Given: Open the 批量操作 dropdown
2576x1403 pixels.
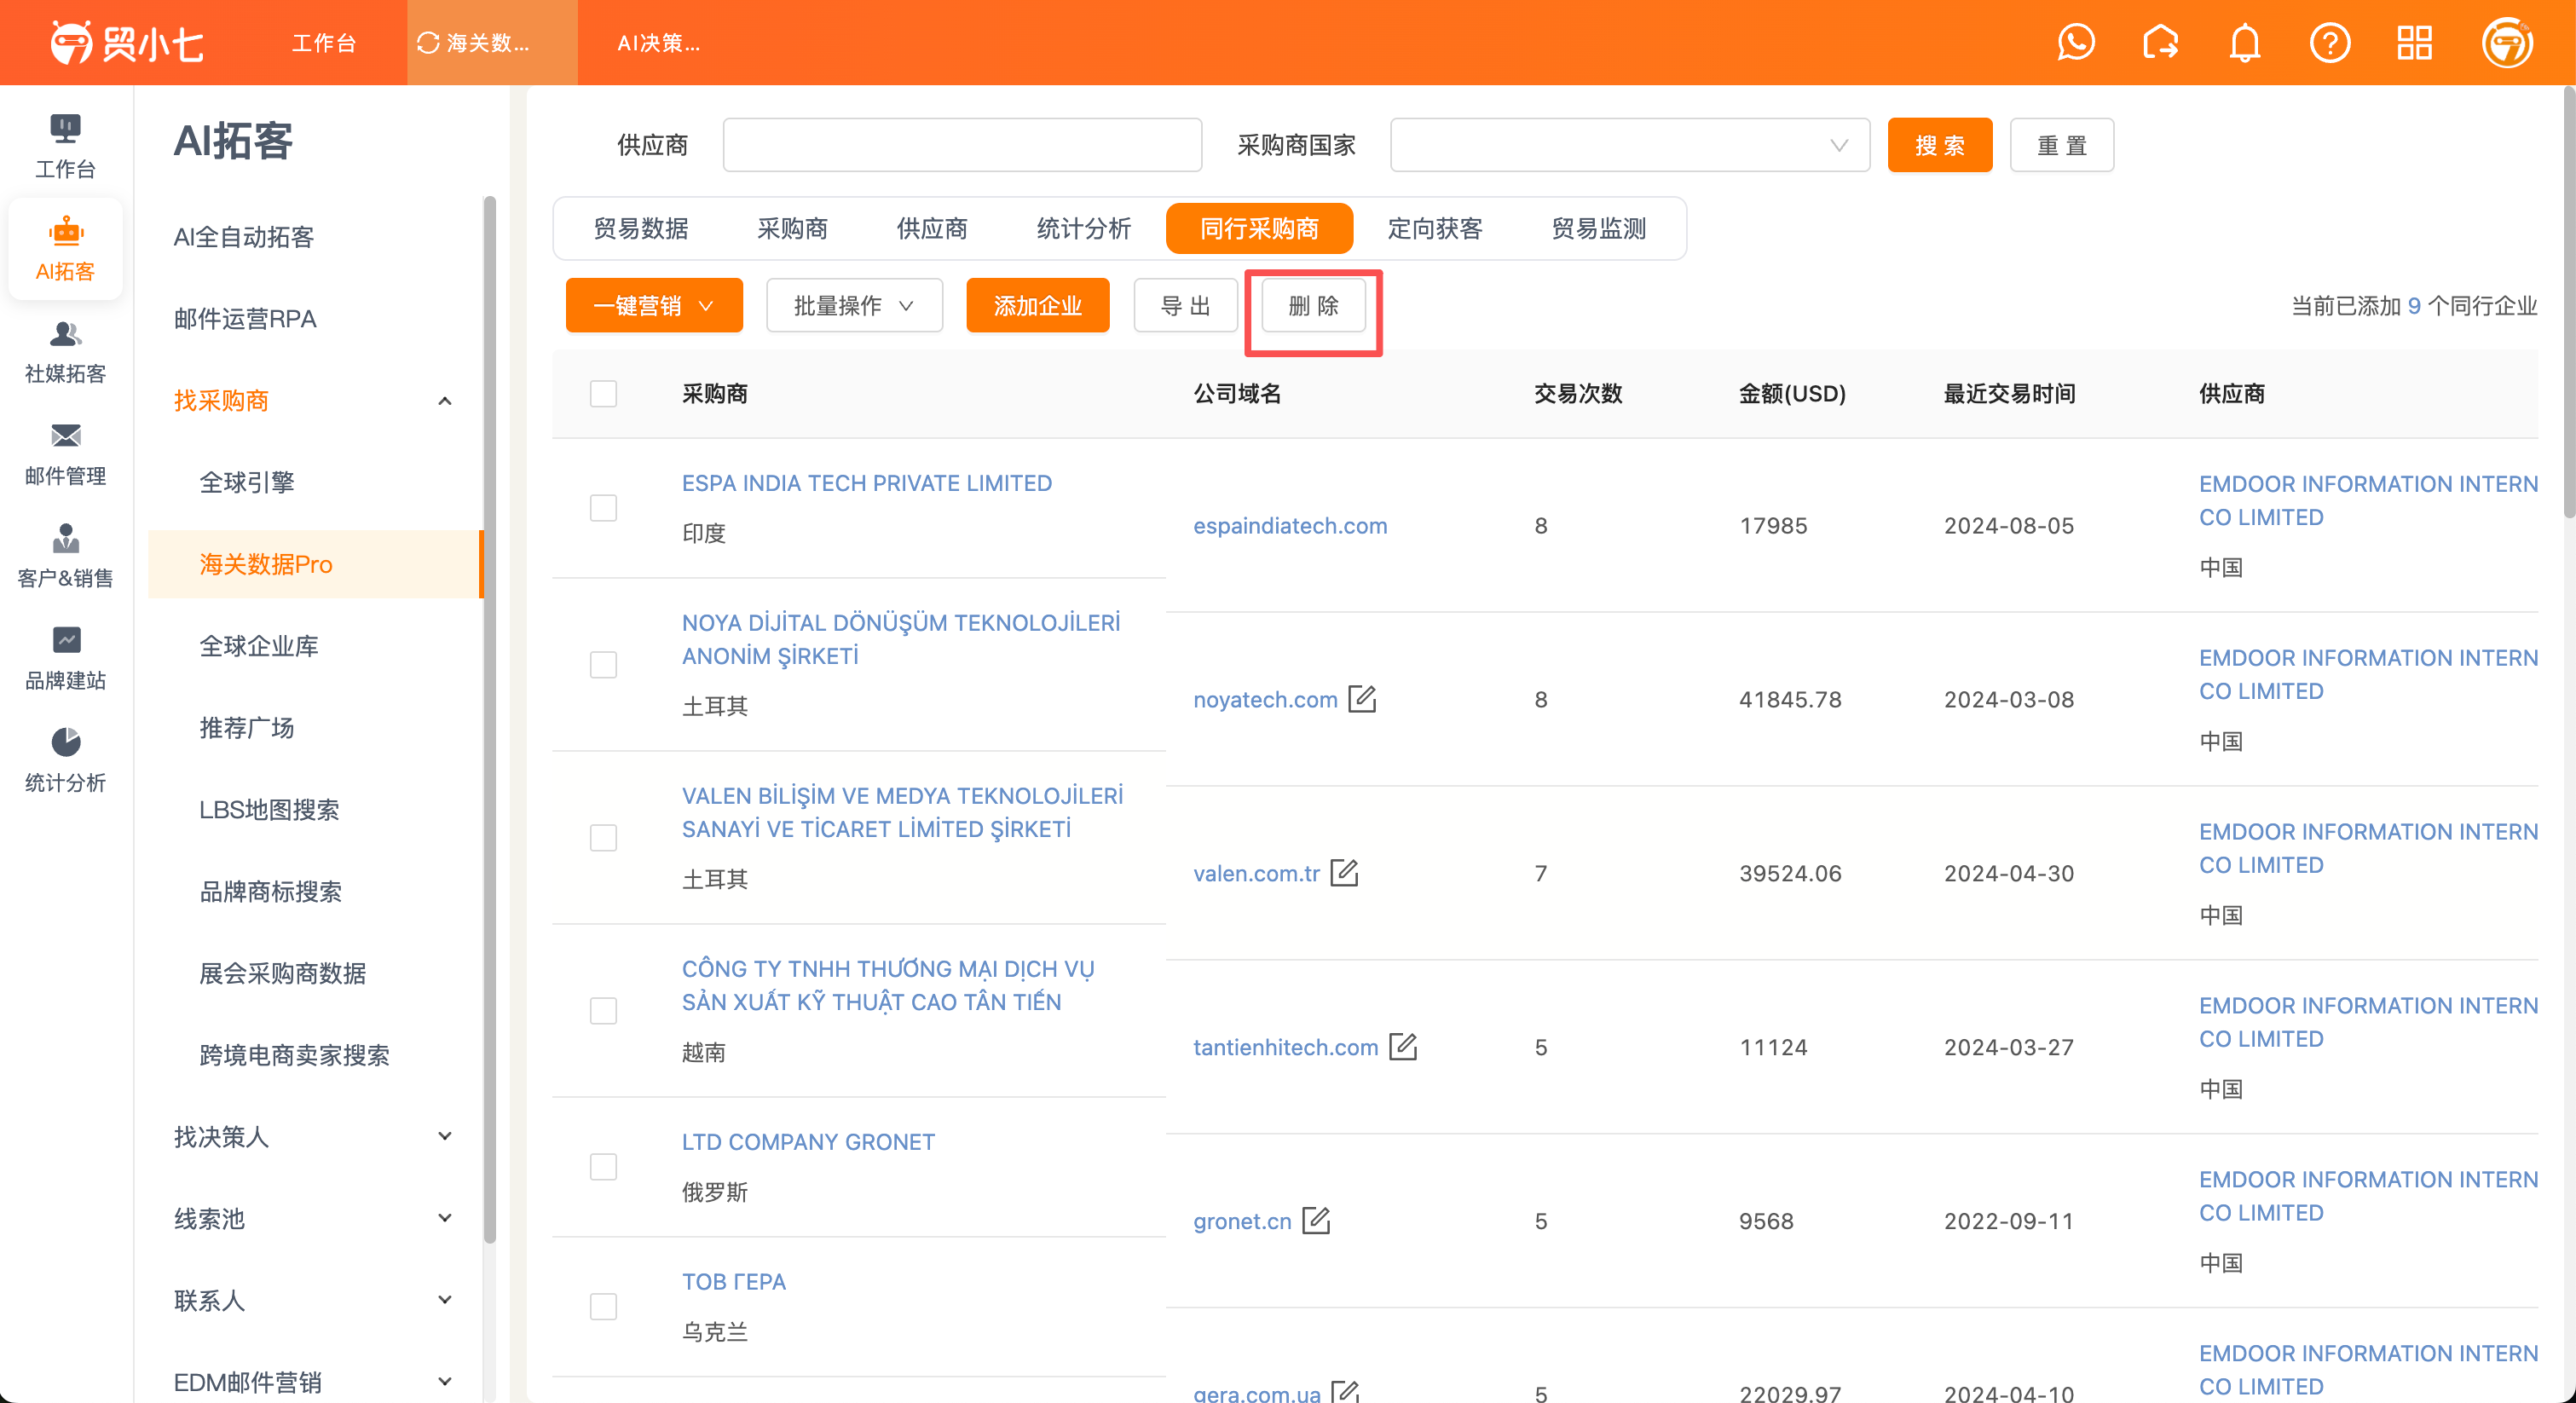Looking at the screenshot, I should pos(854,305).
